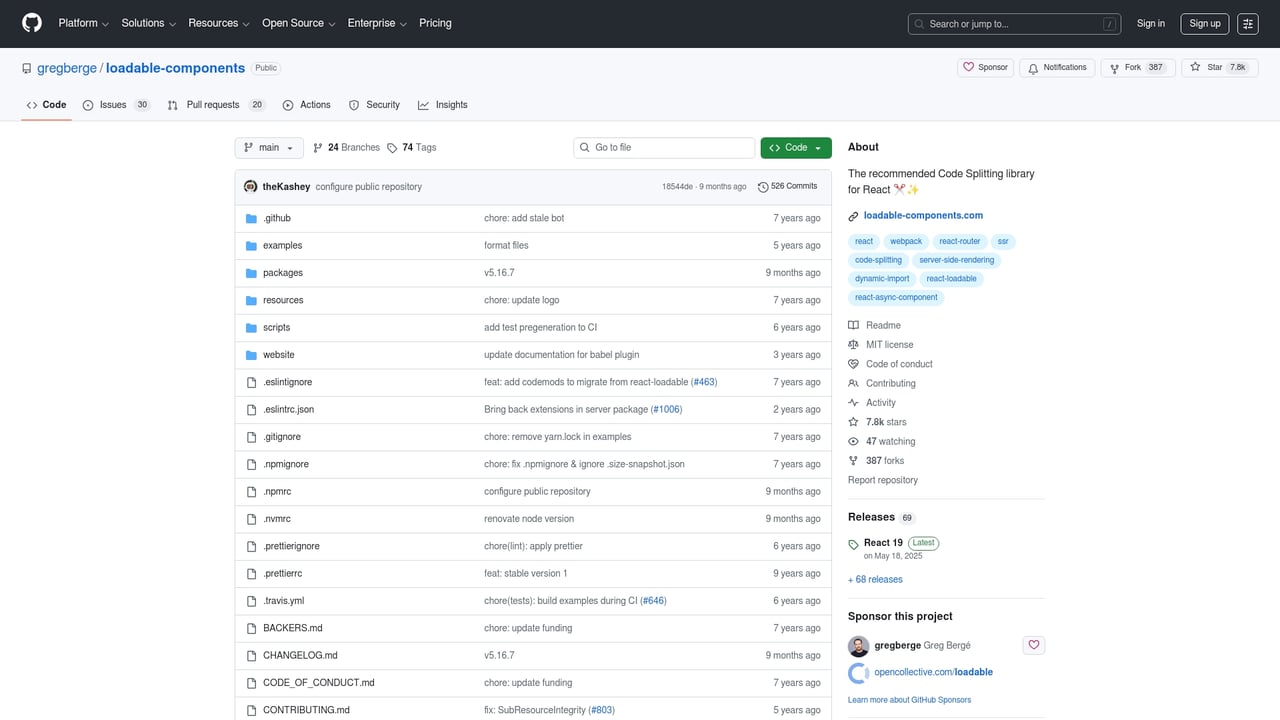1280x720 pixels.
Task: Open the main branch selector dropdown
Action: [x=268, y=147]
